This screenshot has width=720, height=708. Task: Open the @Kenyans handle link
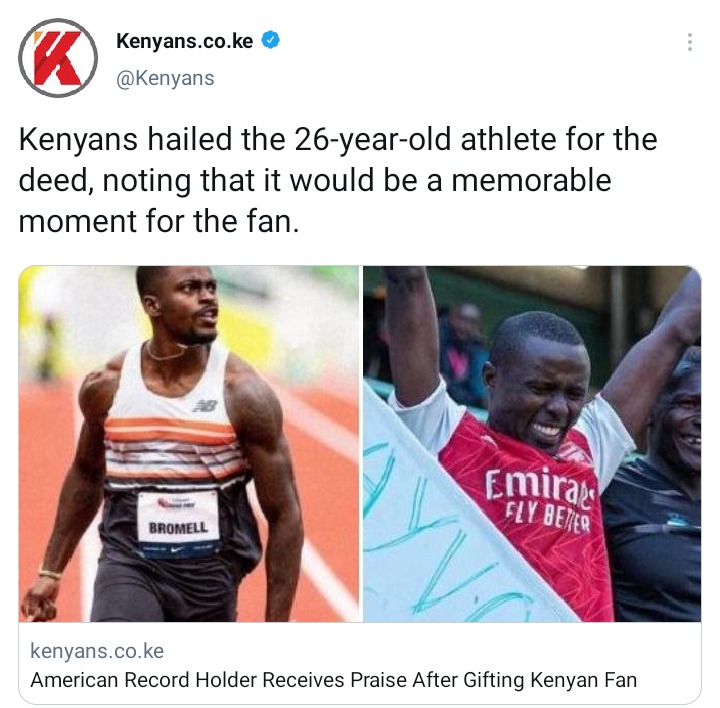[165, 78]
